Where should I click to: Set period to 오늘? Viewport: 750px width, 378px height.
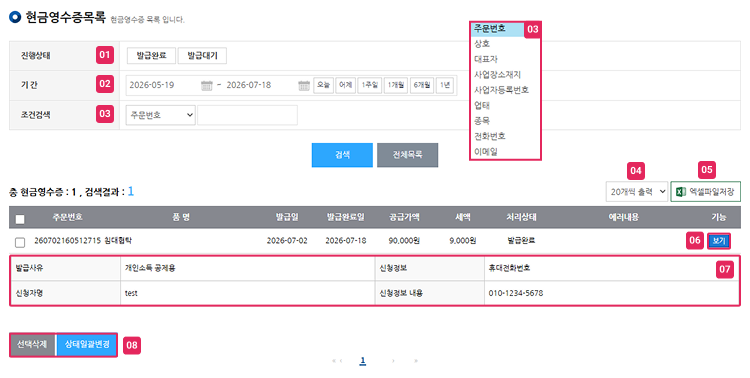[323, 85]
